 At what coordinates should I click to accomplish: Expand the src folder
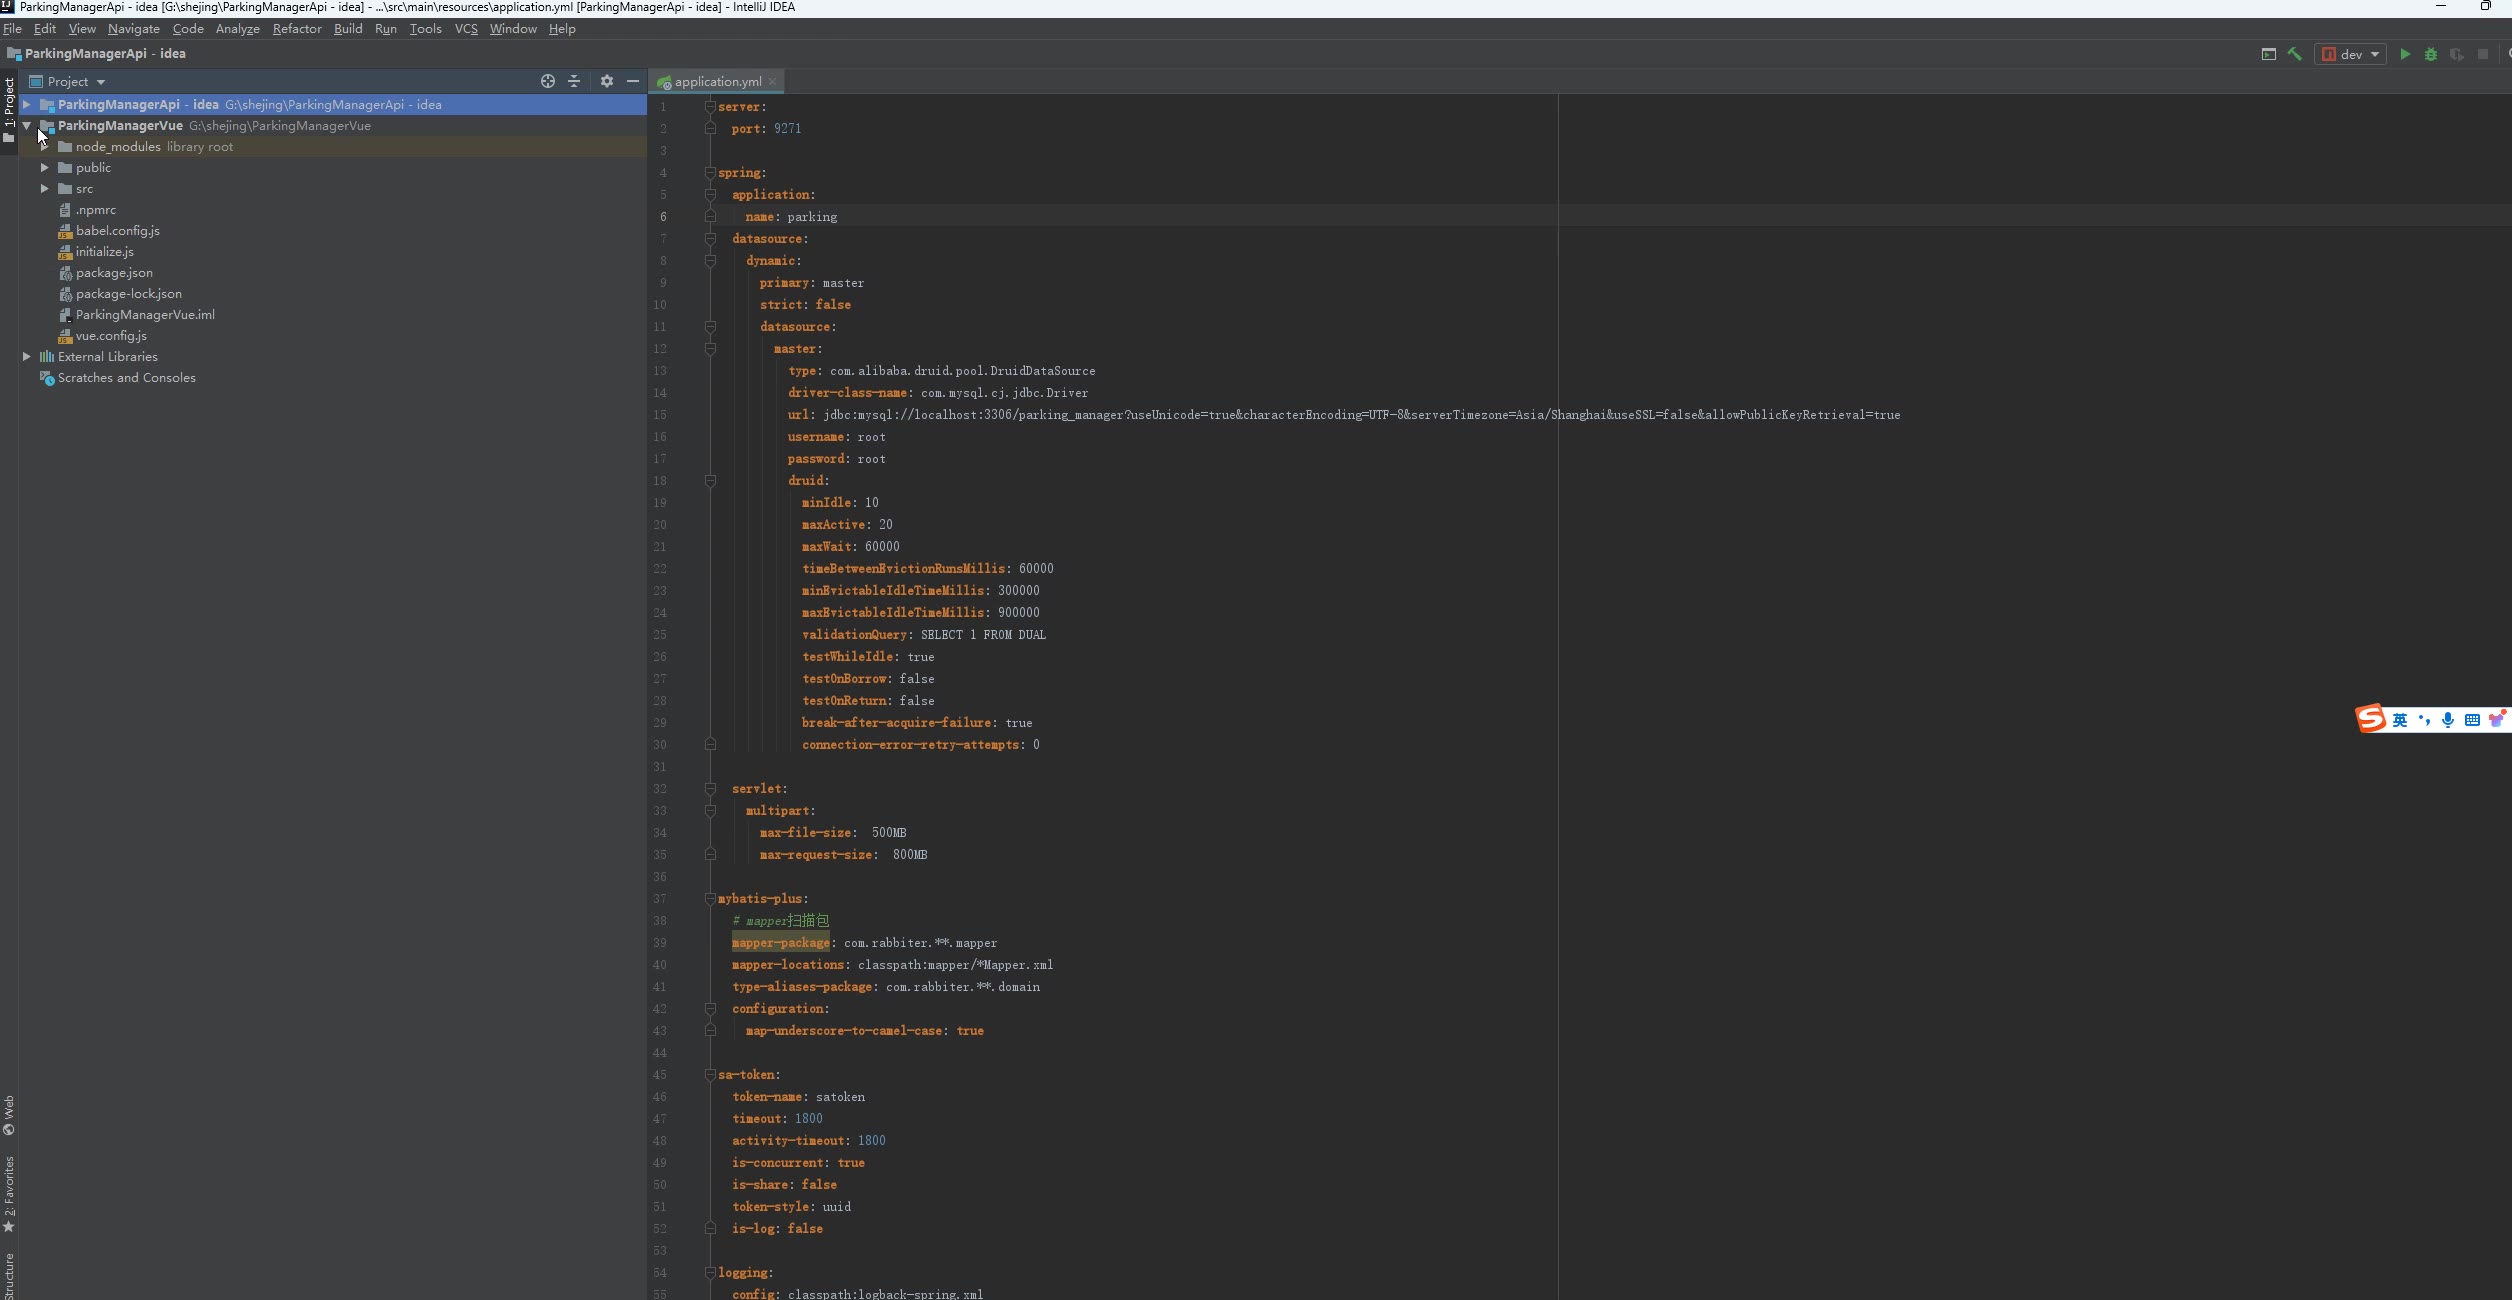[x=45, y=189]
